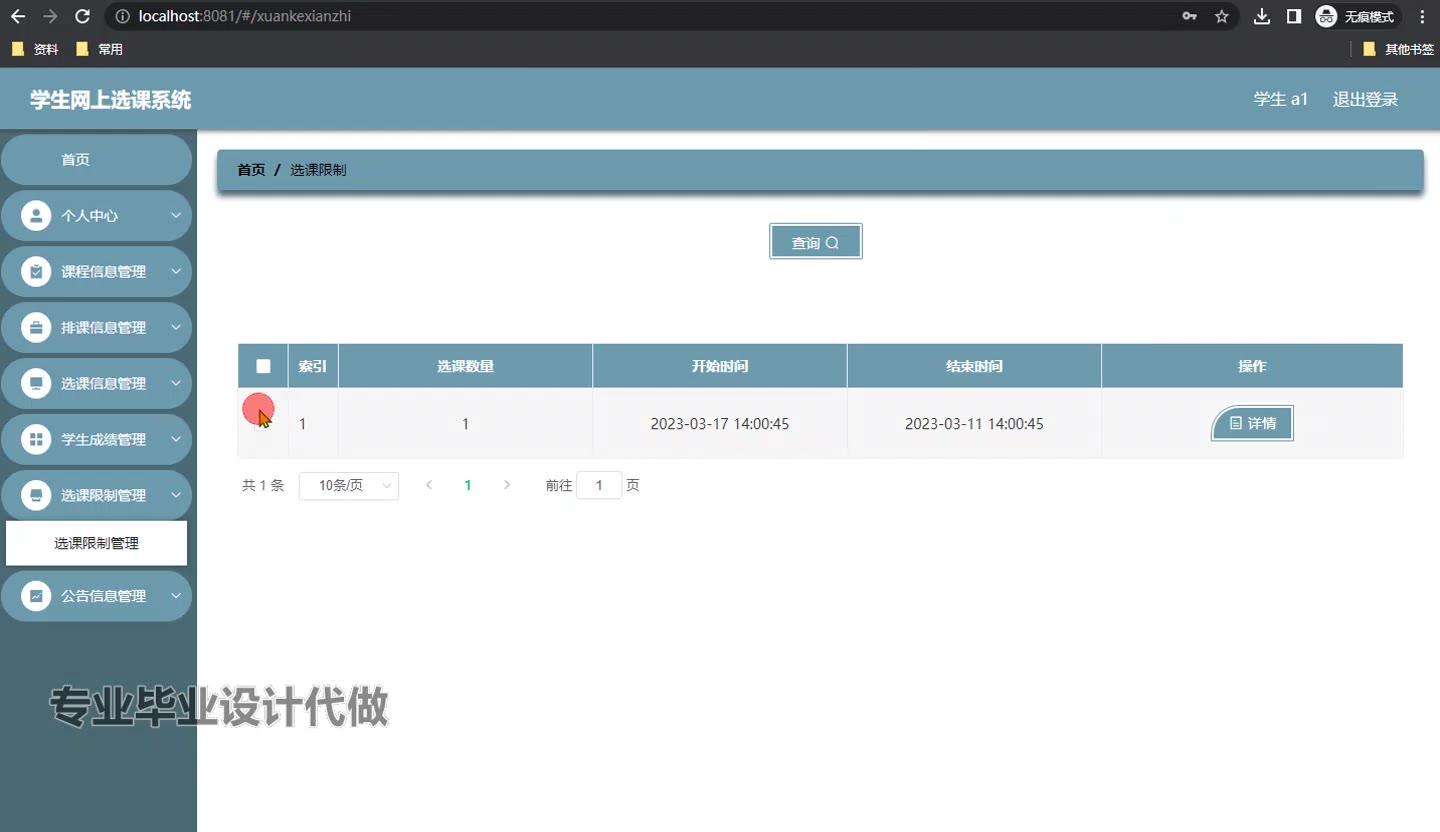This screenshot has width=1440, height=832.
Task: Click the 学生 a1 user label
Action: click(x=1281, y=99)
